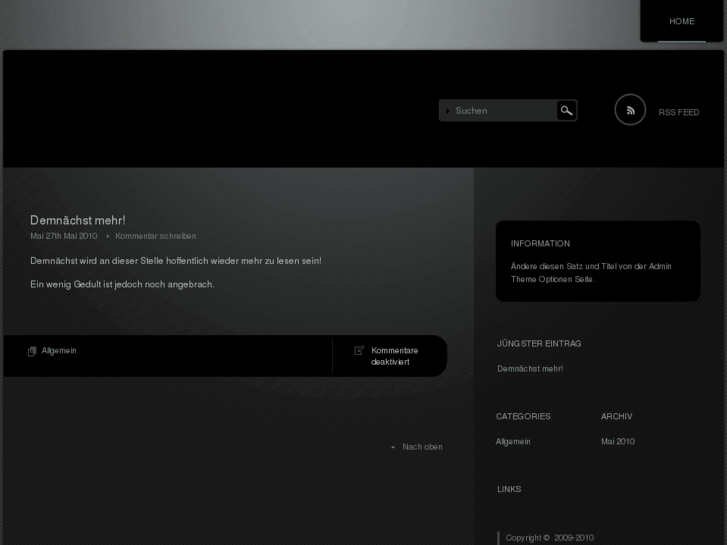Viewport: 727px width, 545px height.
Task: Click the LINKS heading
Action: click(x=509, y=489)
